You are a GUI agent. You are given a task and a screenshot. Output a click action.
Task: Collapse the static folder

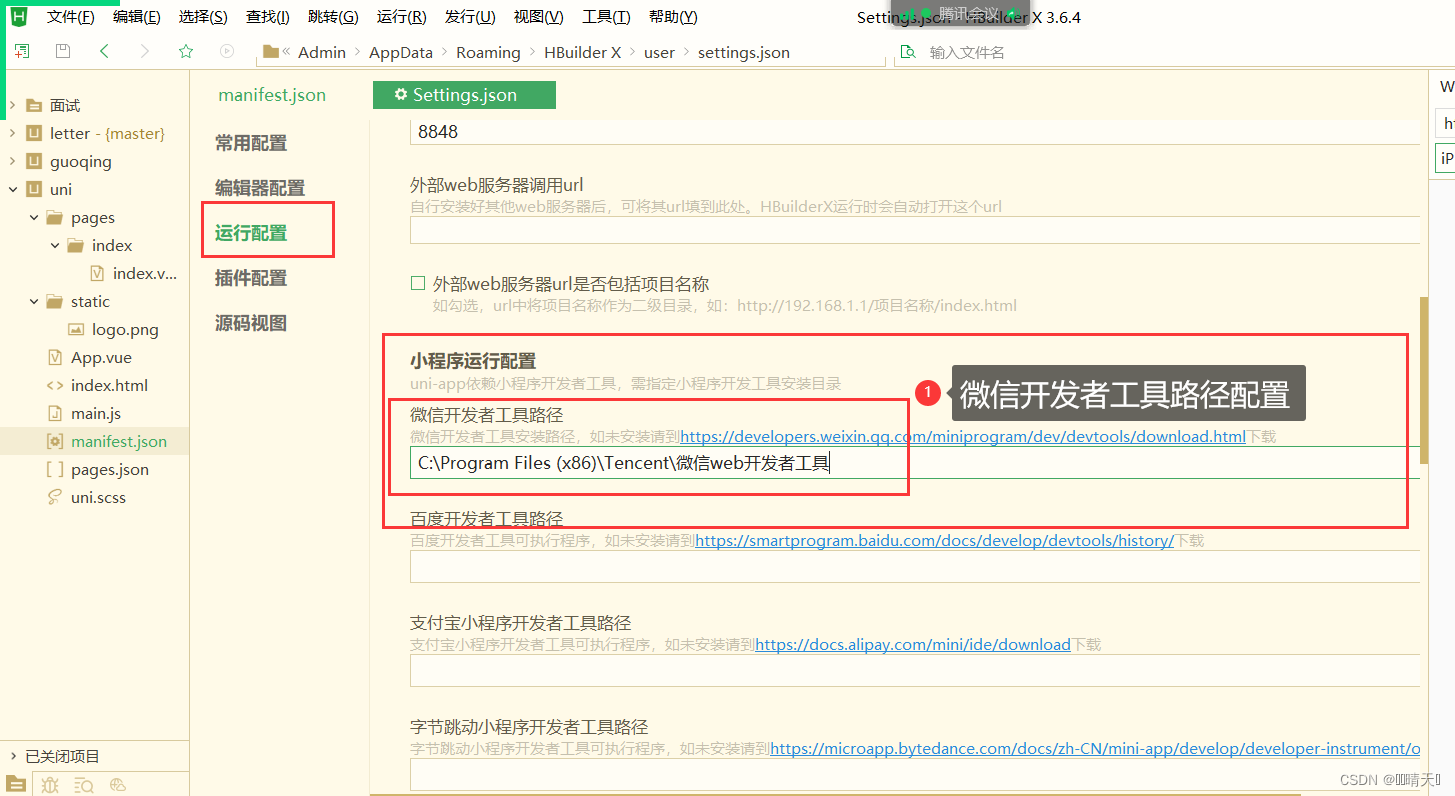pyautogui.click(x=34, y=301)
